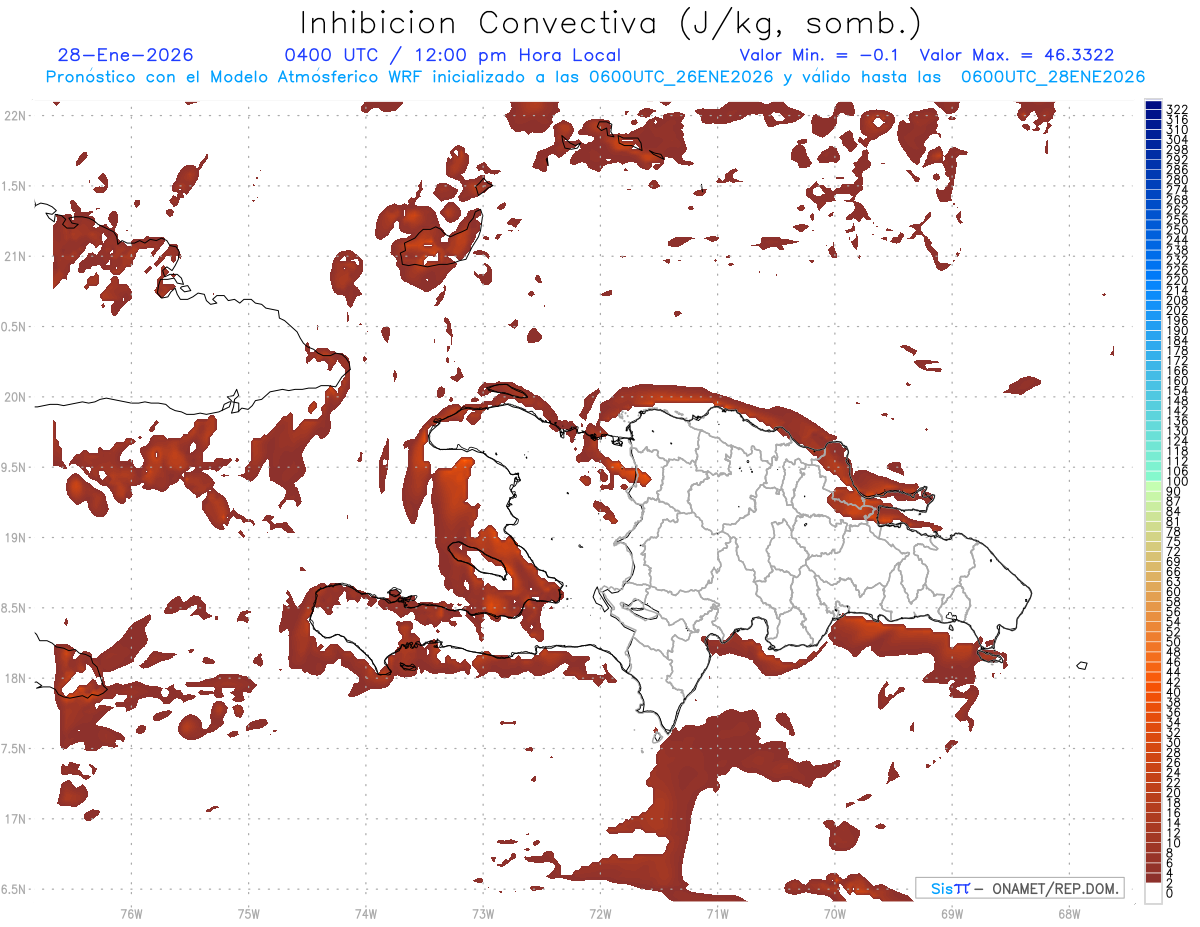
Task: Click the "8.5N" latitude label
Action: tap(15, 608)
